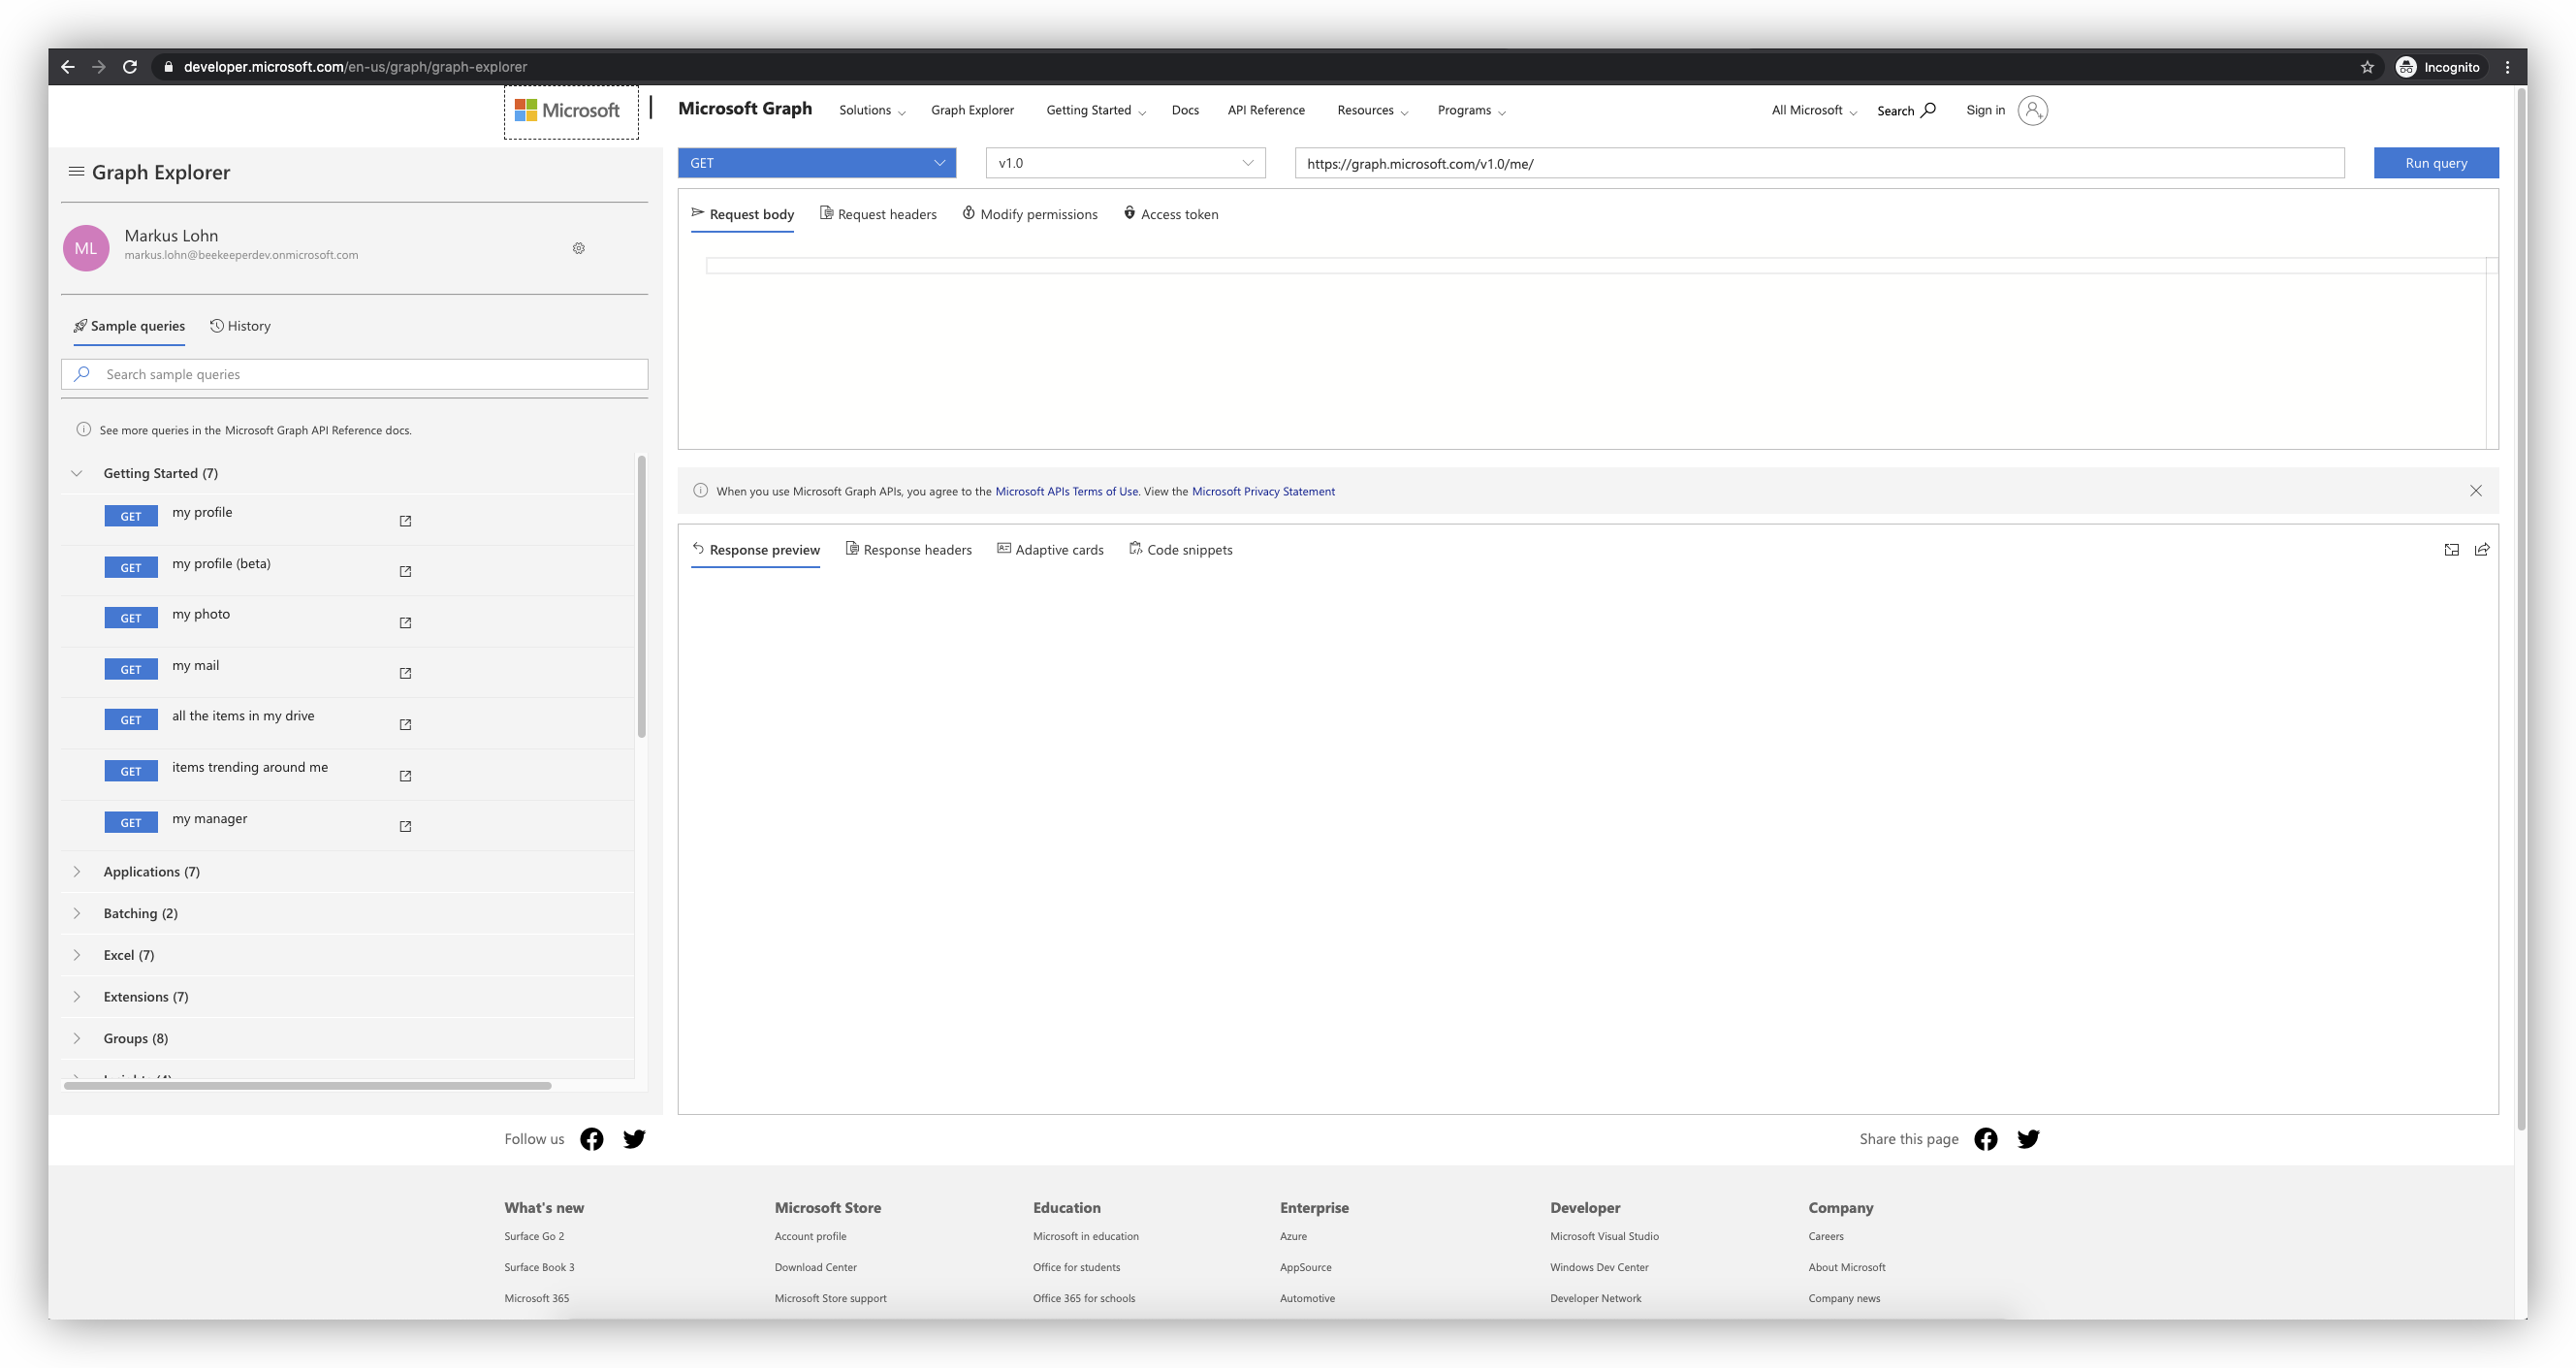Click the sign-in avatar icon
The height and width of the screenshot is (1368, 2576).
pyautogui.click(x=2032, y=110)
